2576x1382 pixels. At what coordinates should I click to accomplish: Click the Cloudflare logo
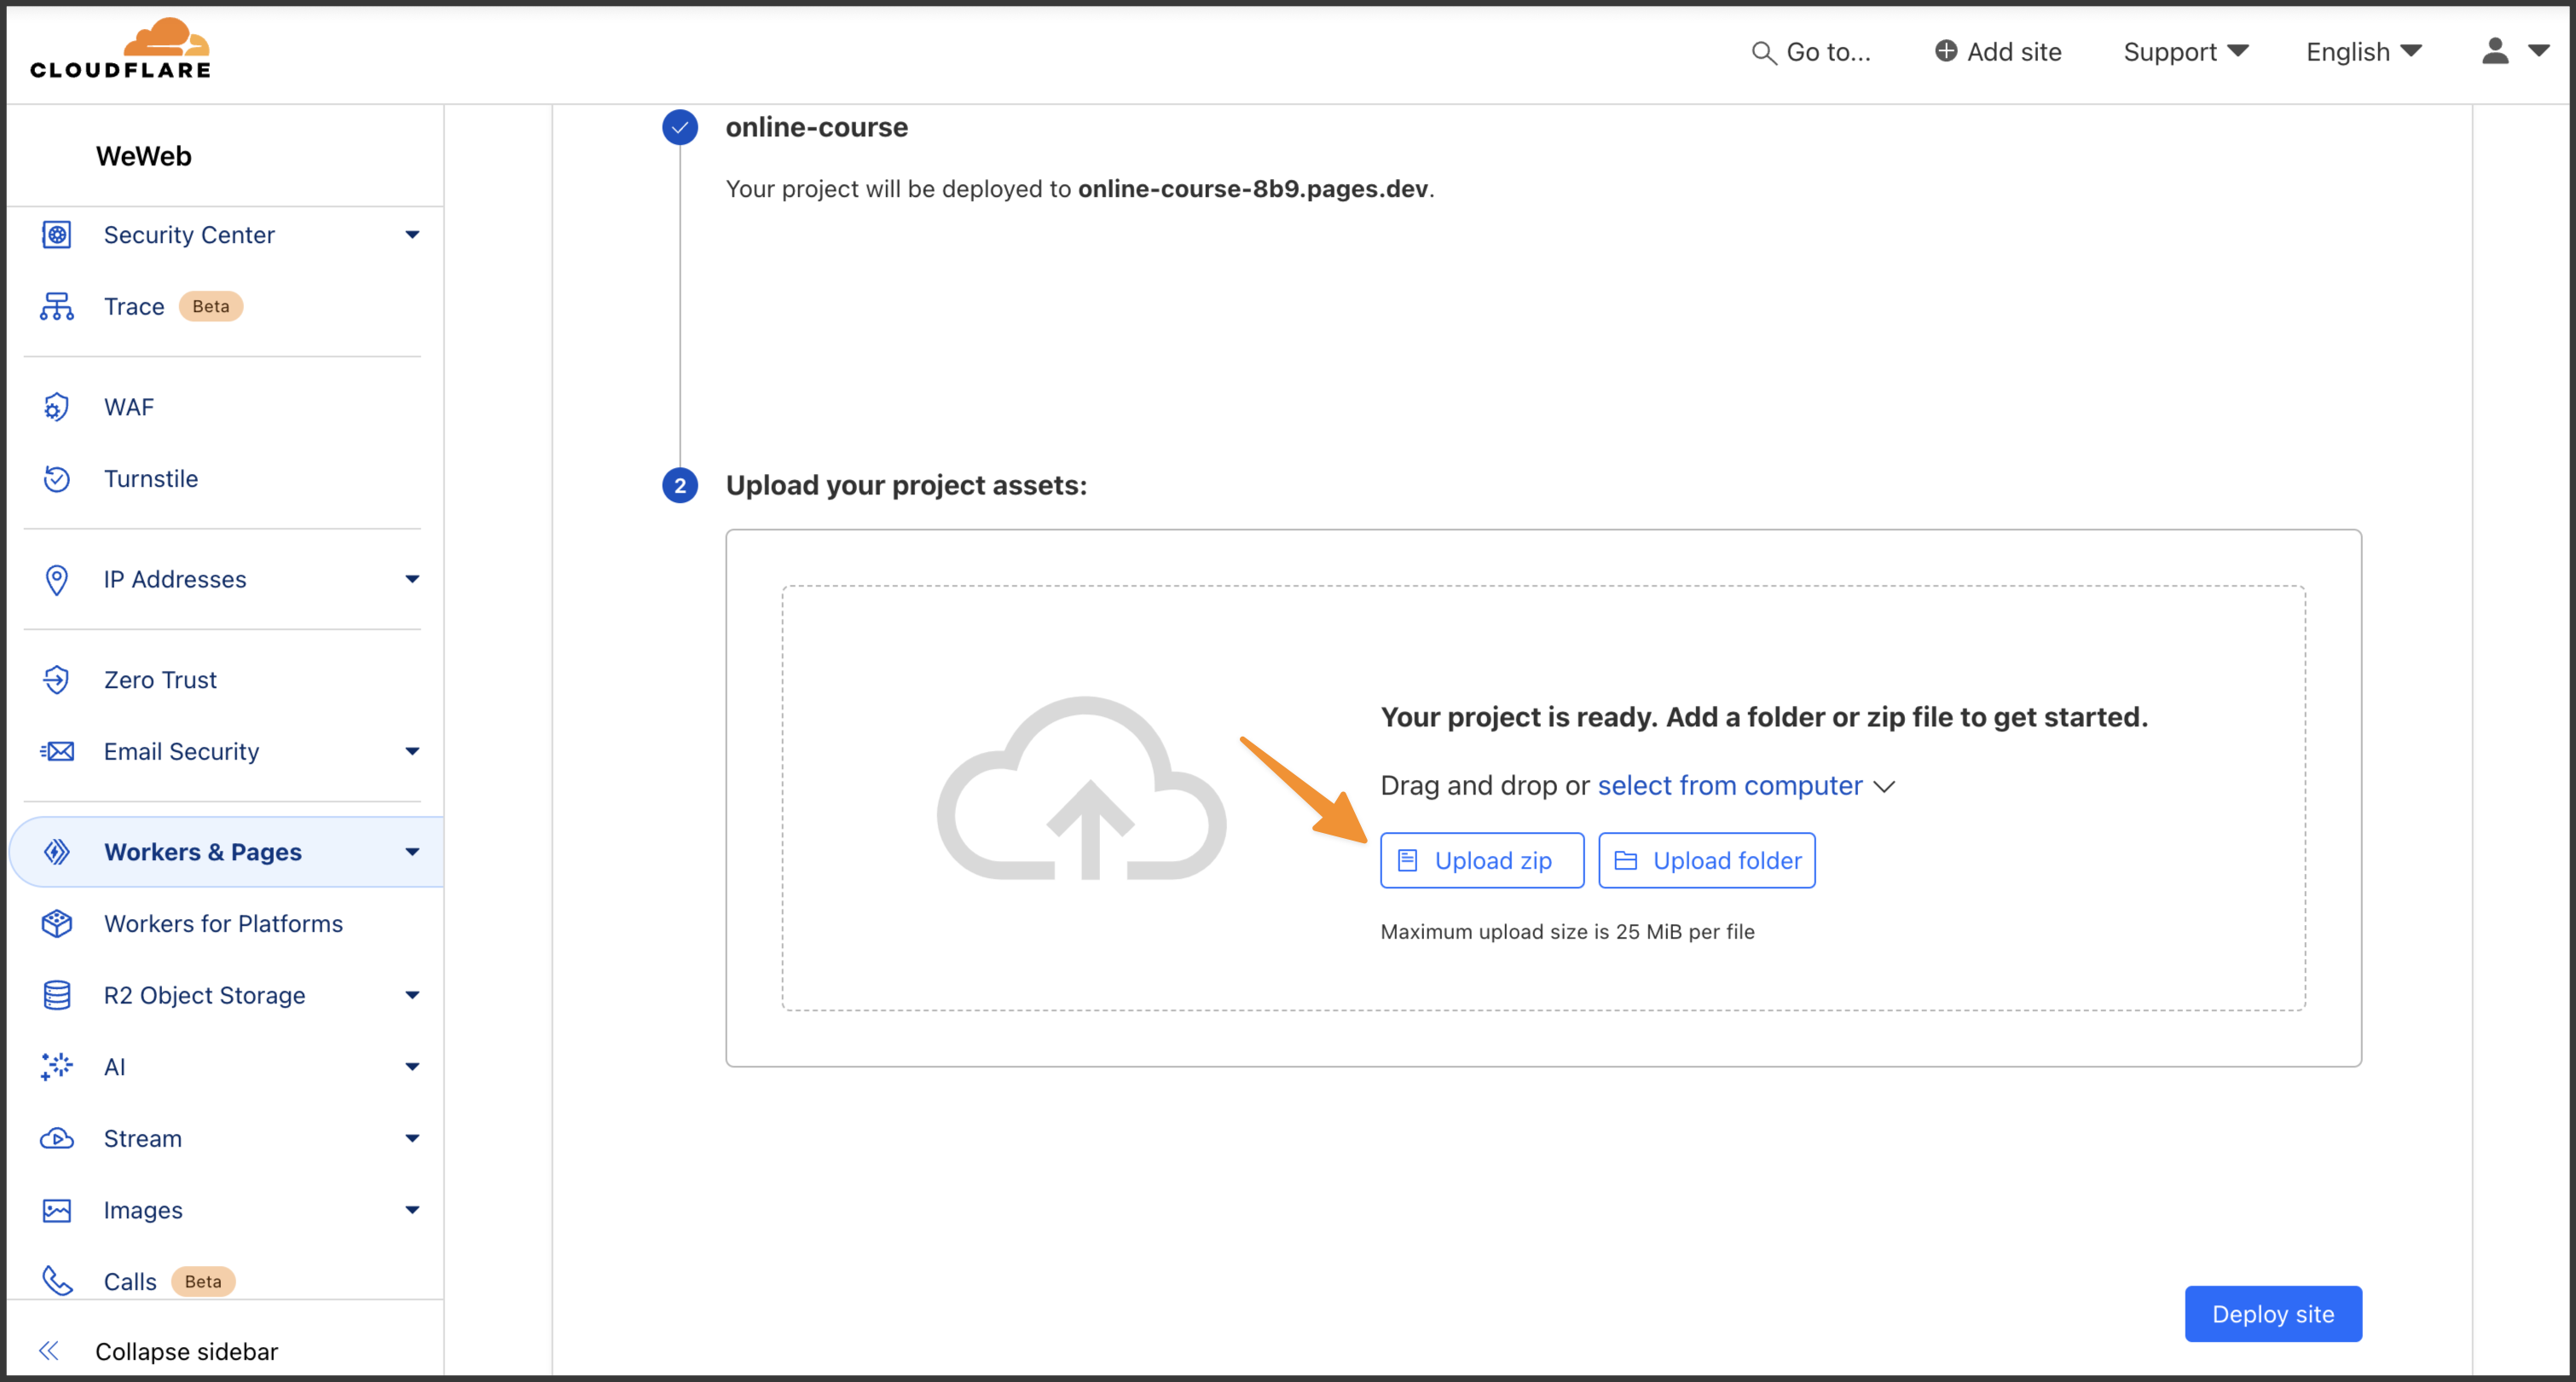coord(120,46)
